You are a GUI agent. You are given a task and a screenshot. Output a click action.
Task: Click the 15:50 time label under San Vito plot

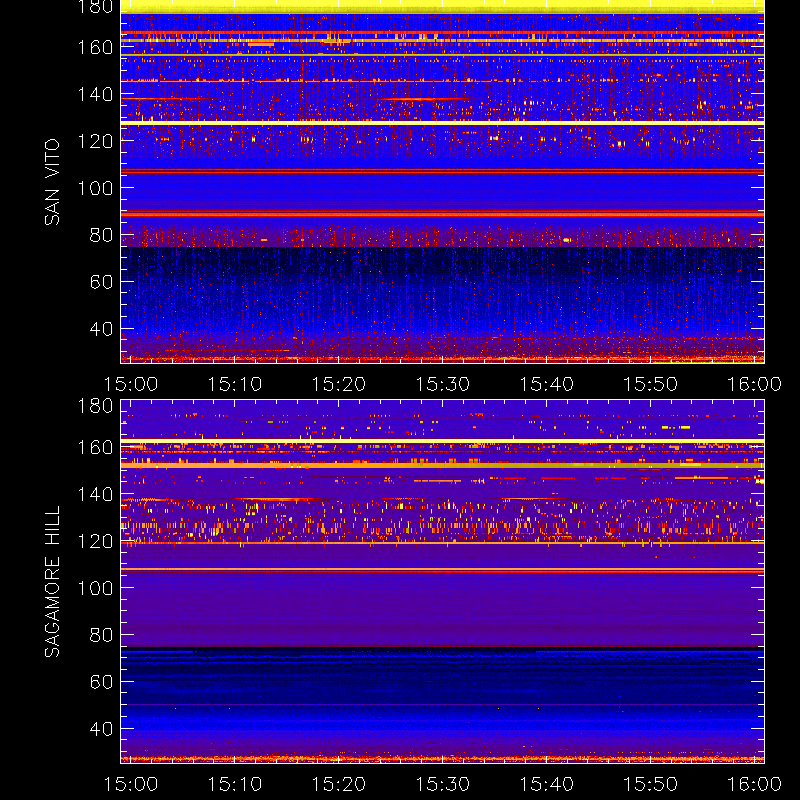[x=651, y=384]
